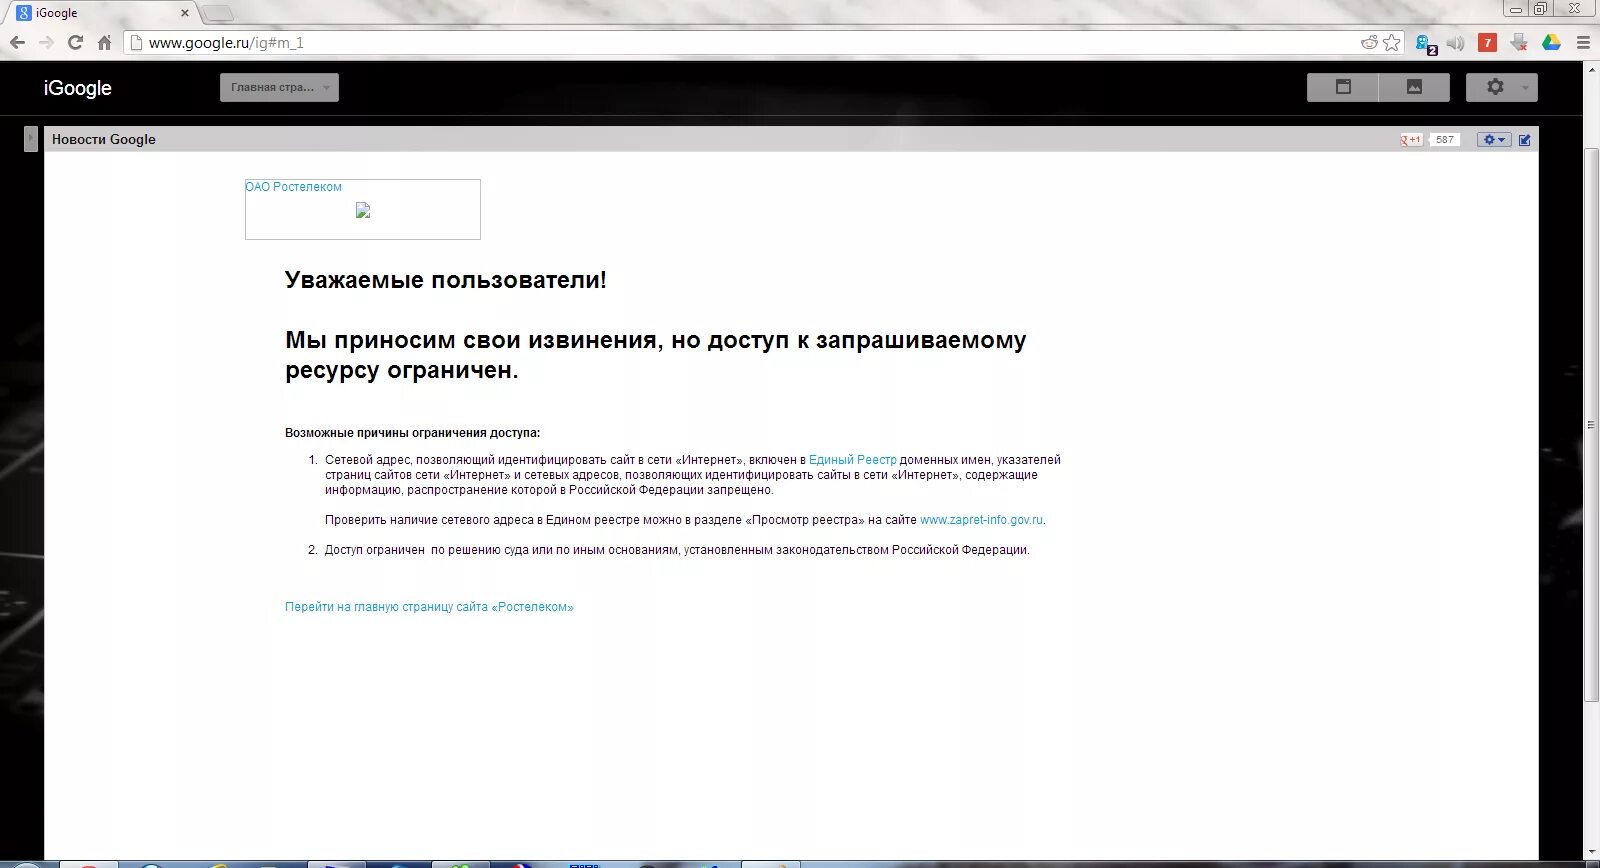Click the Google +1 button
This screenshot has height=868, width=1600.
pos(1411,140)
